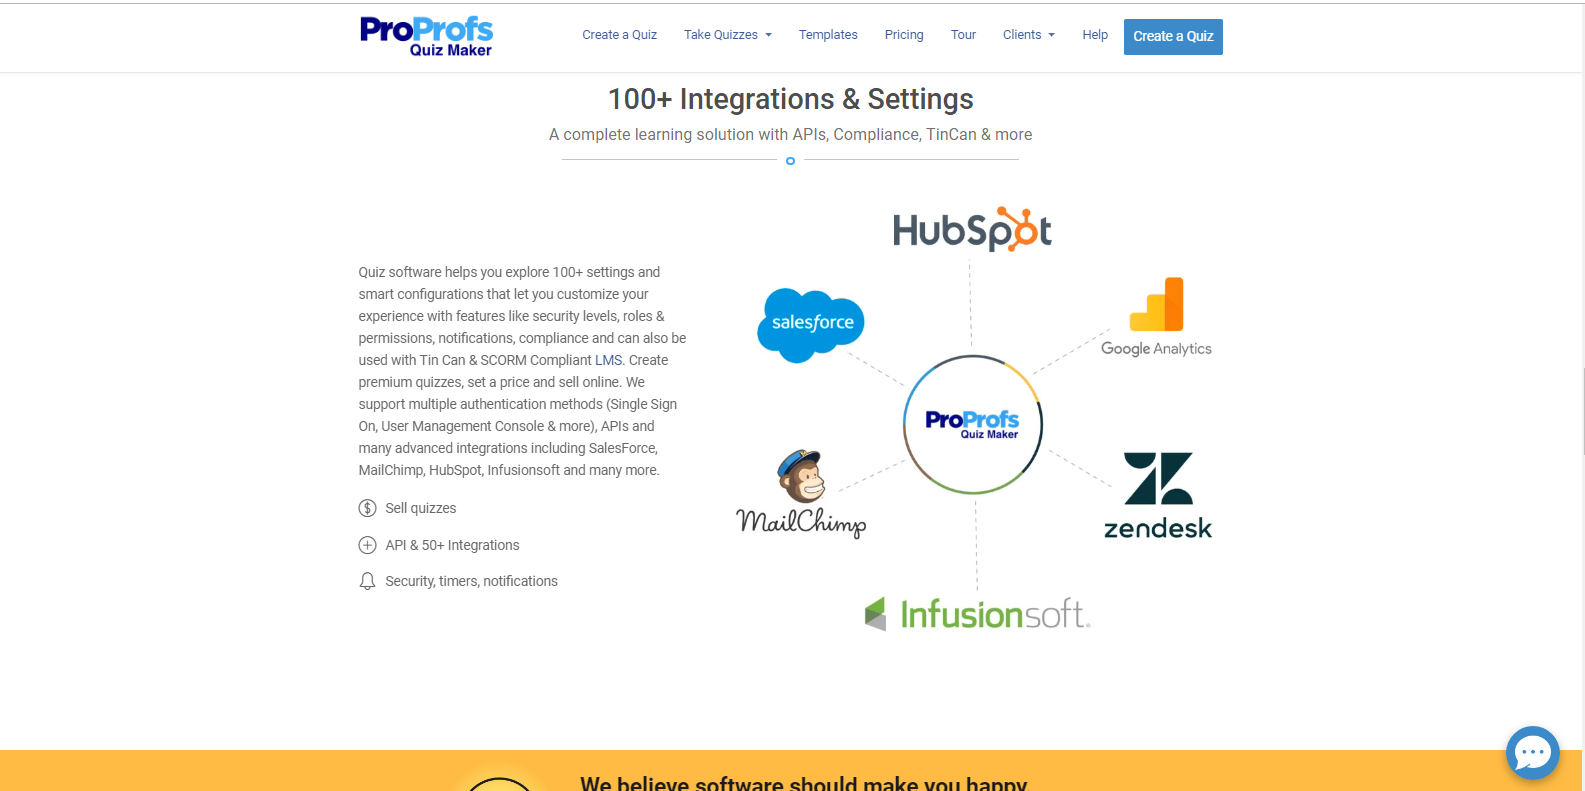Click the 100+ Integrations & Settings heading
Viewport: 1585px width, 791px height.
click(790, 99)
